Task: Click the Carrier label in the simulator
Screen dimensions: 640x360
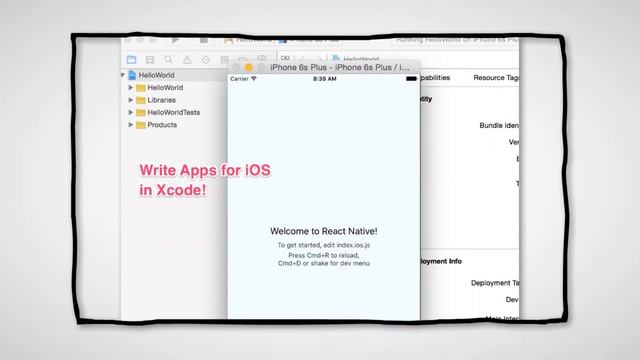Action: 239,78
